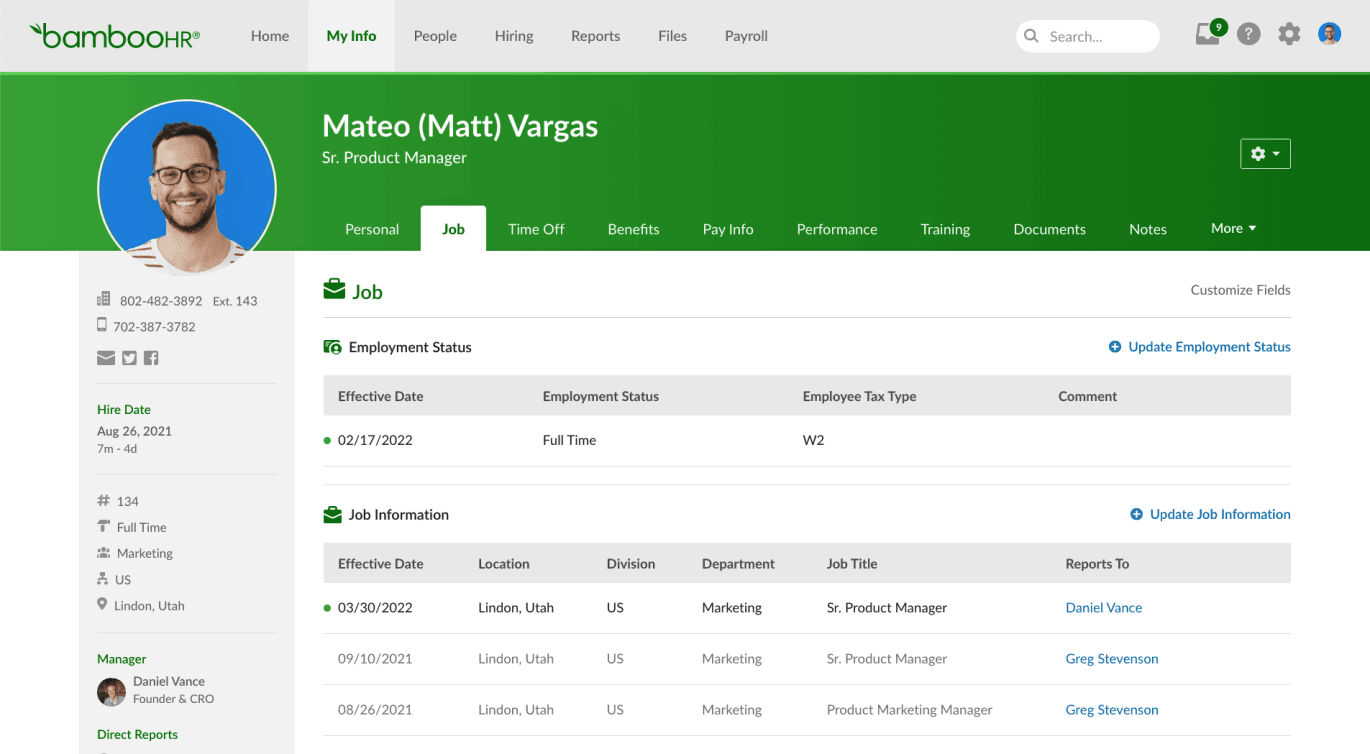Click the settings gear in the top bar
Image resolution: width=1370 pixels, height=754 pixels.
[x=1289, y=33]
